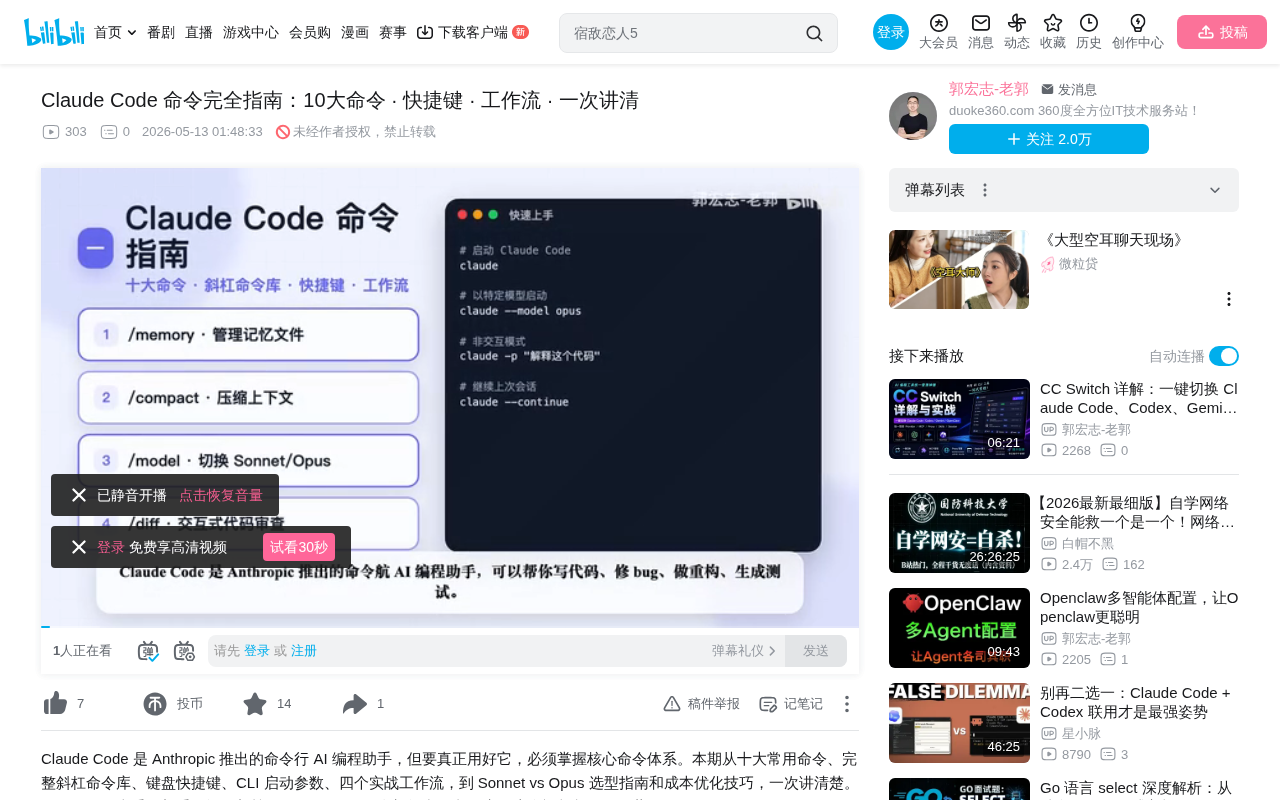Click the search magnifier icon
Viewport: 1280px width, 800px height.
point(814,33)
